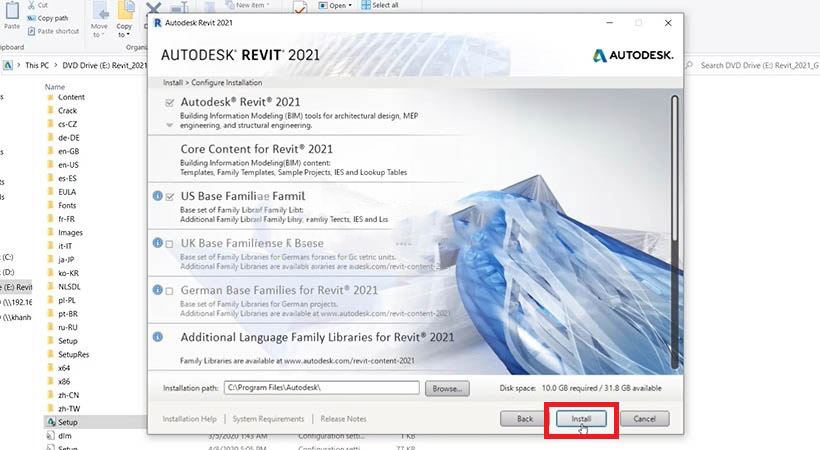Select the it-IT folder in Explorer

pos(65,246)
